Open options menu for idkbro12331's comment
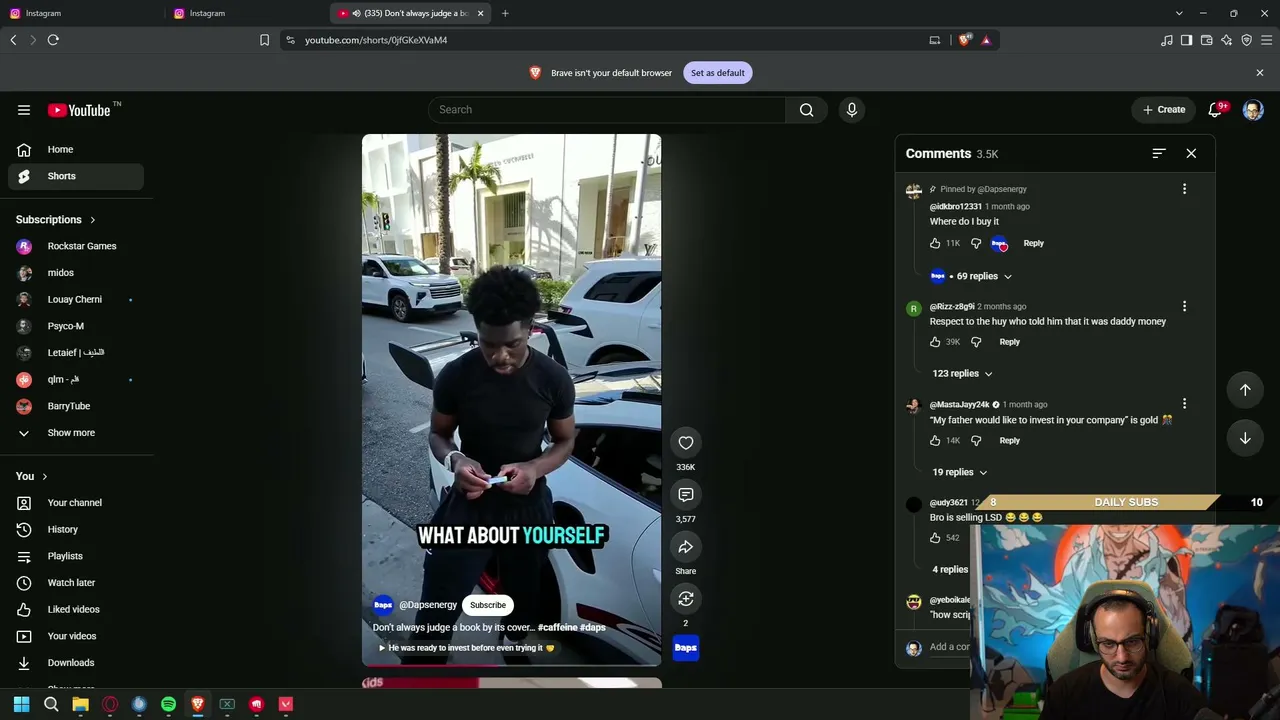 coord(1184,189)
